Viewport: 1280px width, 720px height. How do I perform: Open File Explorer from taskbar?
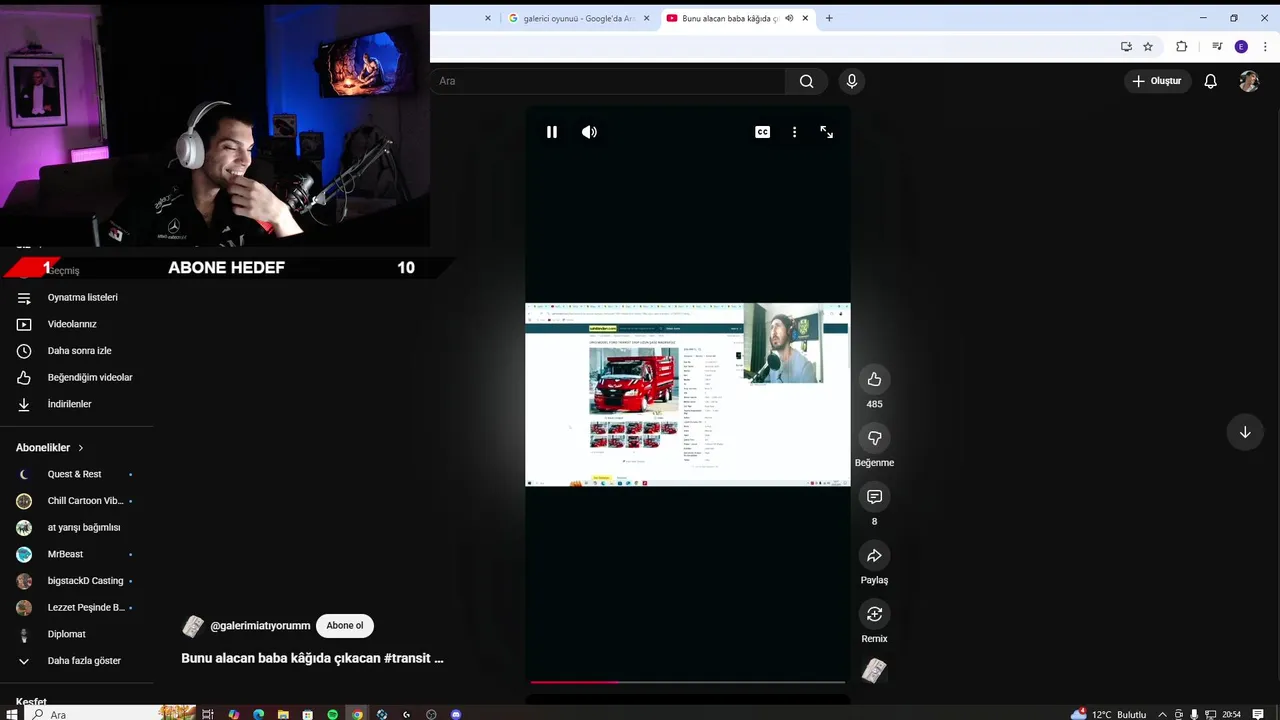pos(283,714)
